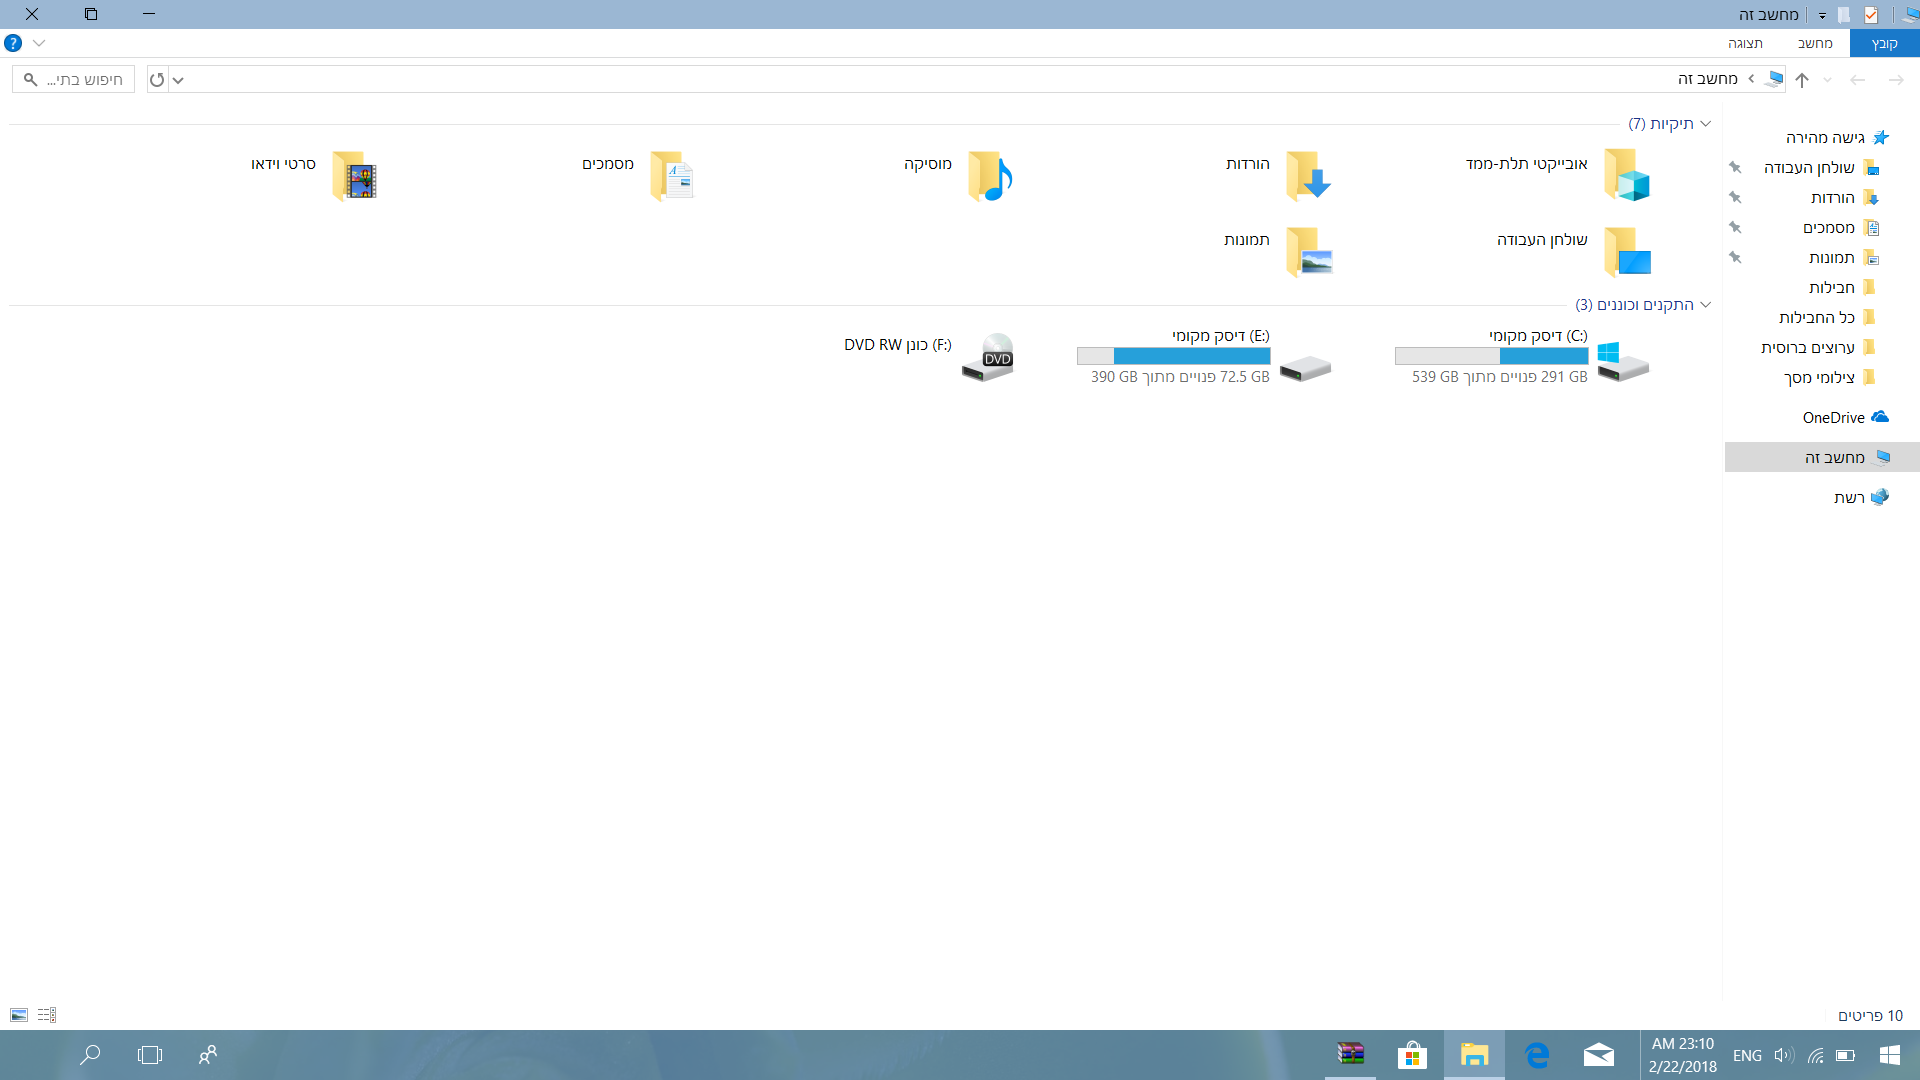Click the ENG language indicator
Viewport: 1920px width, 1080px height.
tap(1747, 1055)
